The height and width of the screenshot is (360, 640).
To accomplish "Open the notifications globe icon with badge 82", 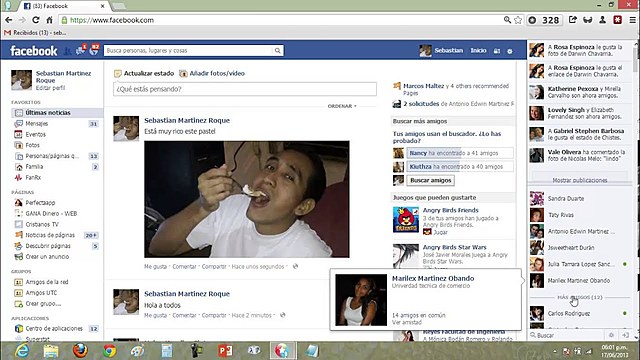I will [94, 50].
